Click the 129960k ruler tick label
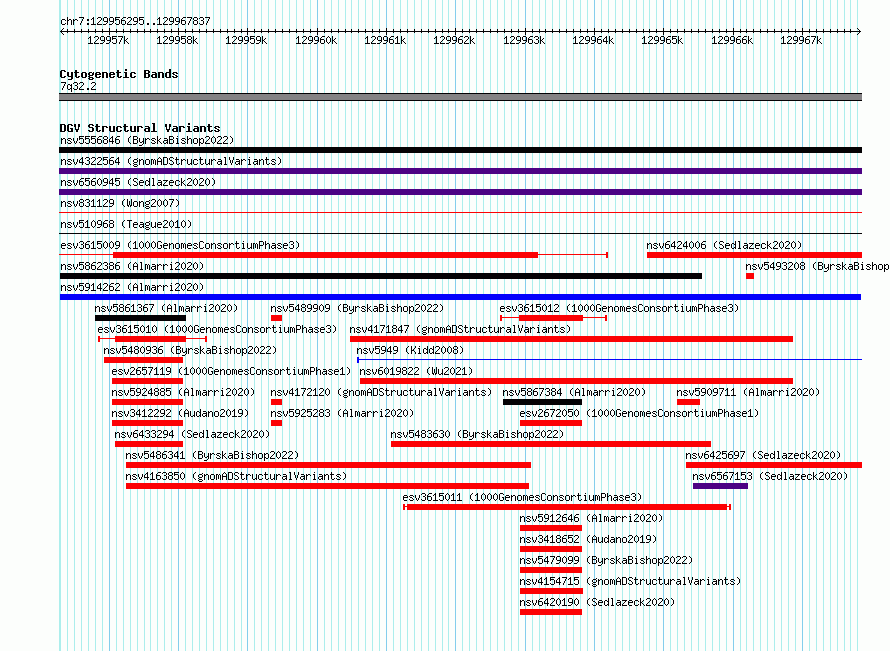The width and height of the screenshot is (890, 651). (316, 40)
